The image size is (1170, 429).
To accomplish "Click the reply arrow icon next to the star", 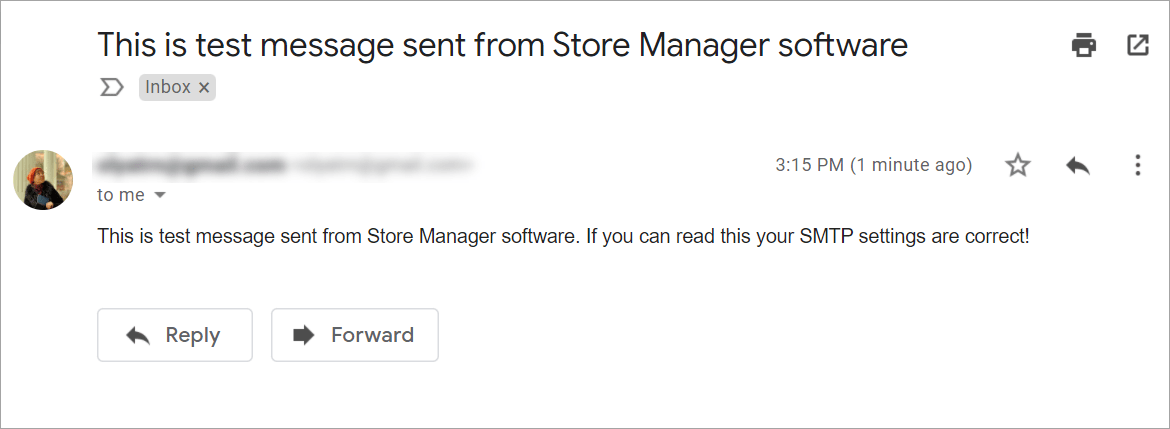I will 1077,165.
